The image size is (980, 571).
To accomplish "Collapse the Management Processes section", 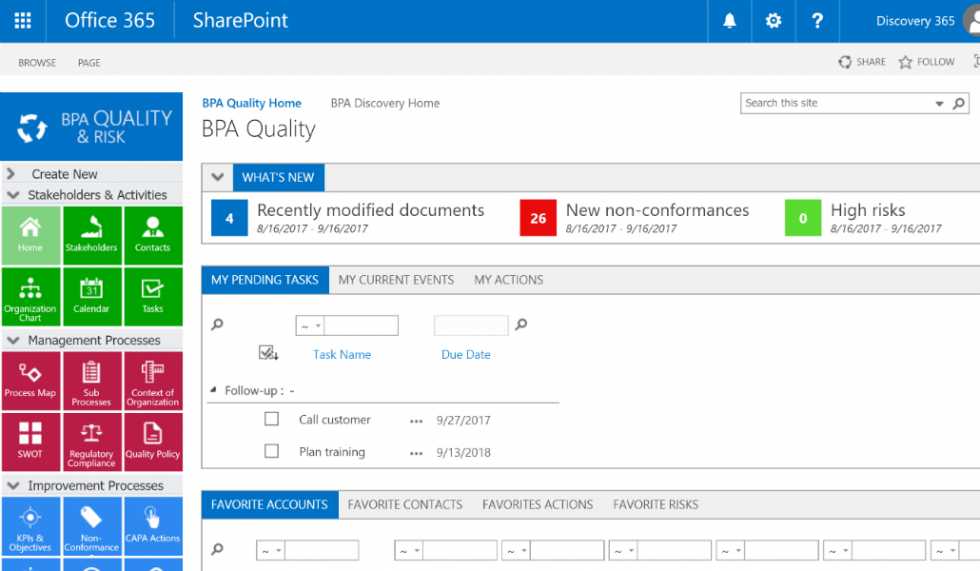I will [13, 340].
